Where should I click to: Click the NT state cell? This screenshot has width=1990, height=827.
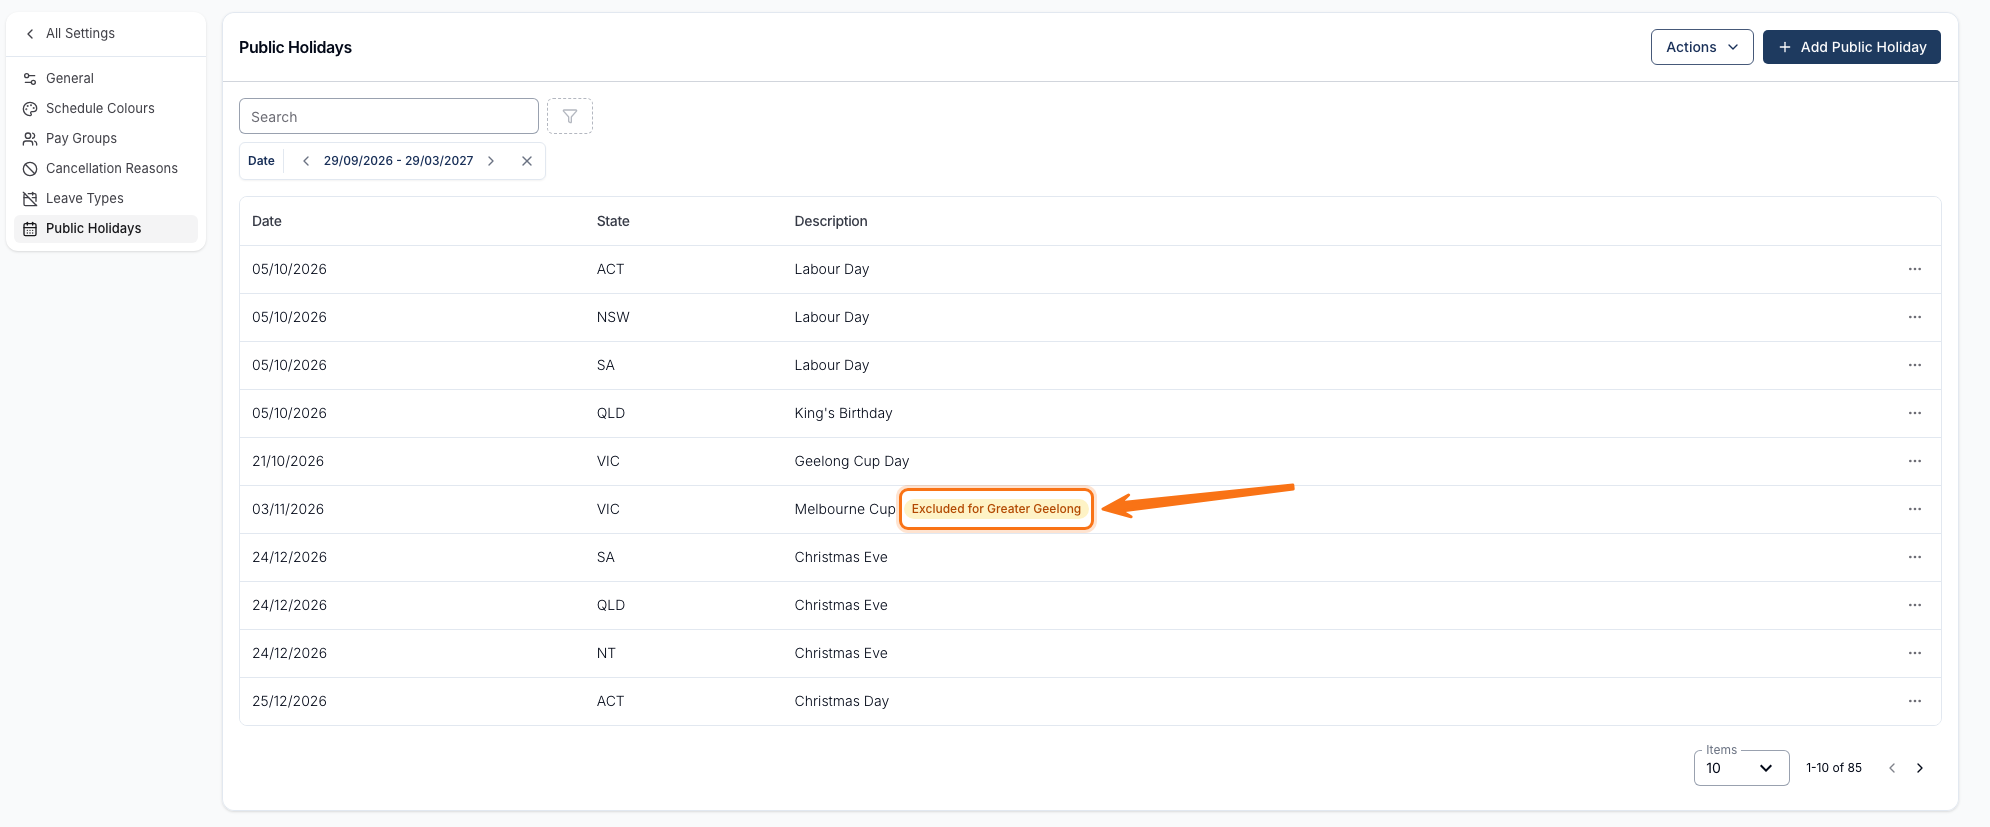coord(606,653)
